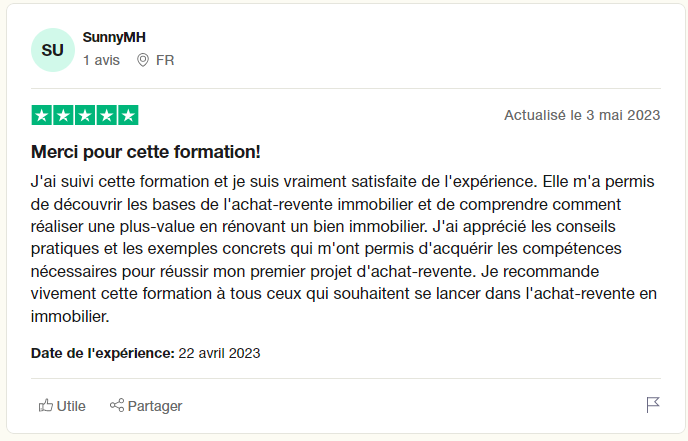Screen dimensions: 688x441
Task: Click the fifth, last rating star
Action: pos(128,115)
